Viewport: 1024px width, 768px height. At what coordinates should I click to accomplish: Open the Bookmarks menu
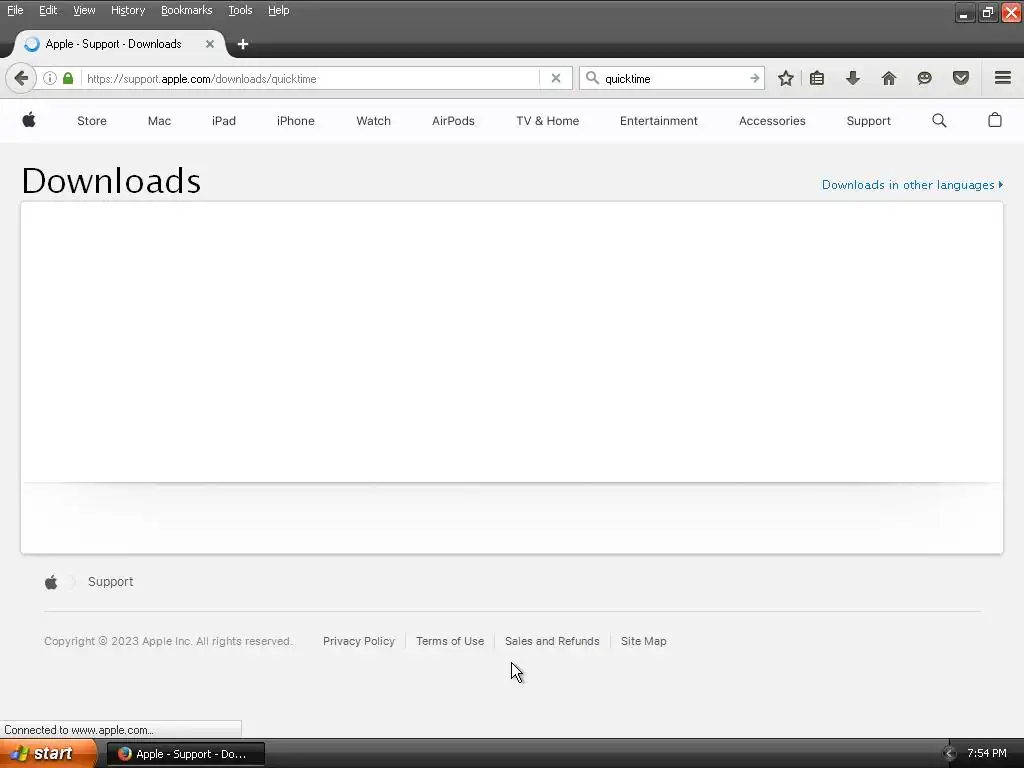tap(187, 10)
